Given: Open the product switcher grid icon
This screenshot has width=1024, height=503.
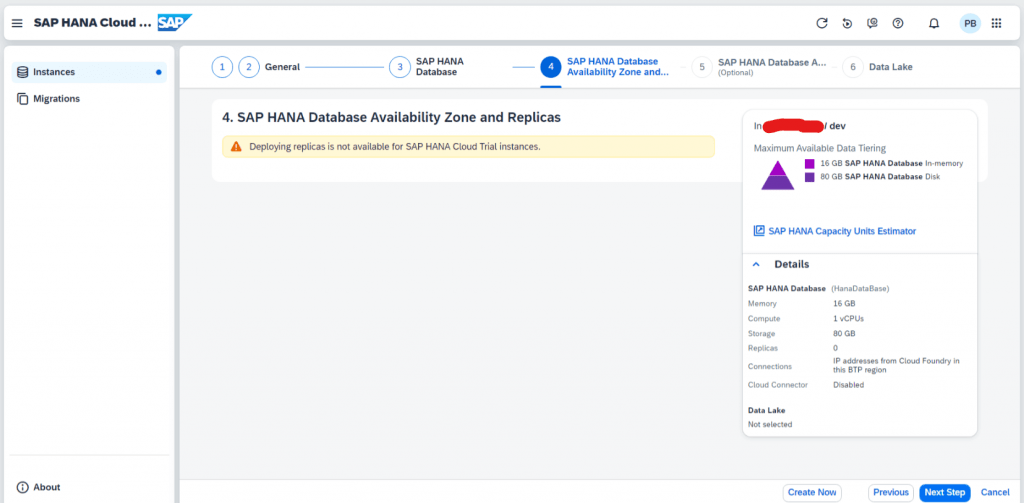Looking at the screenshot, I should coord(996,24).
